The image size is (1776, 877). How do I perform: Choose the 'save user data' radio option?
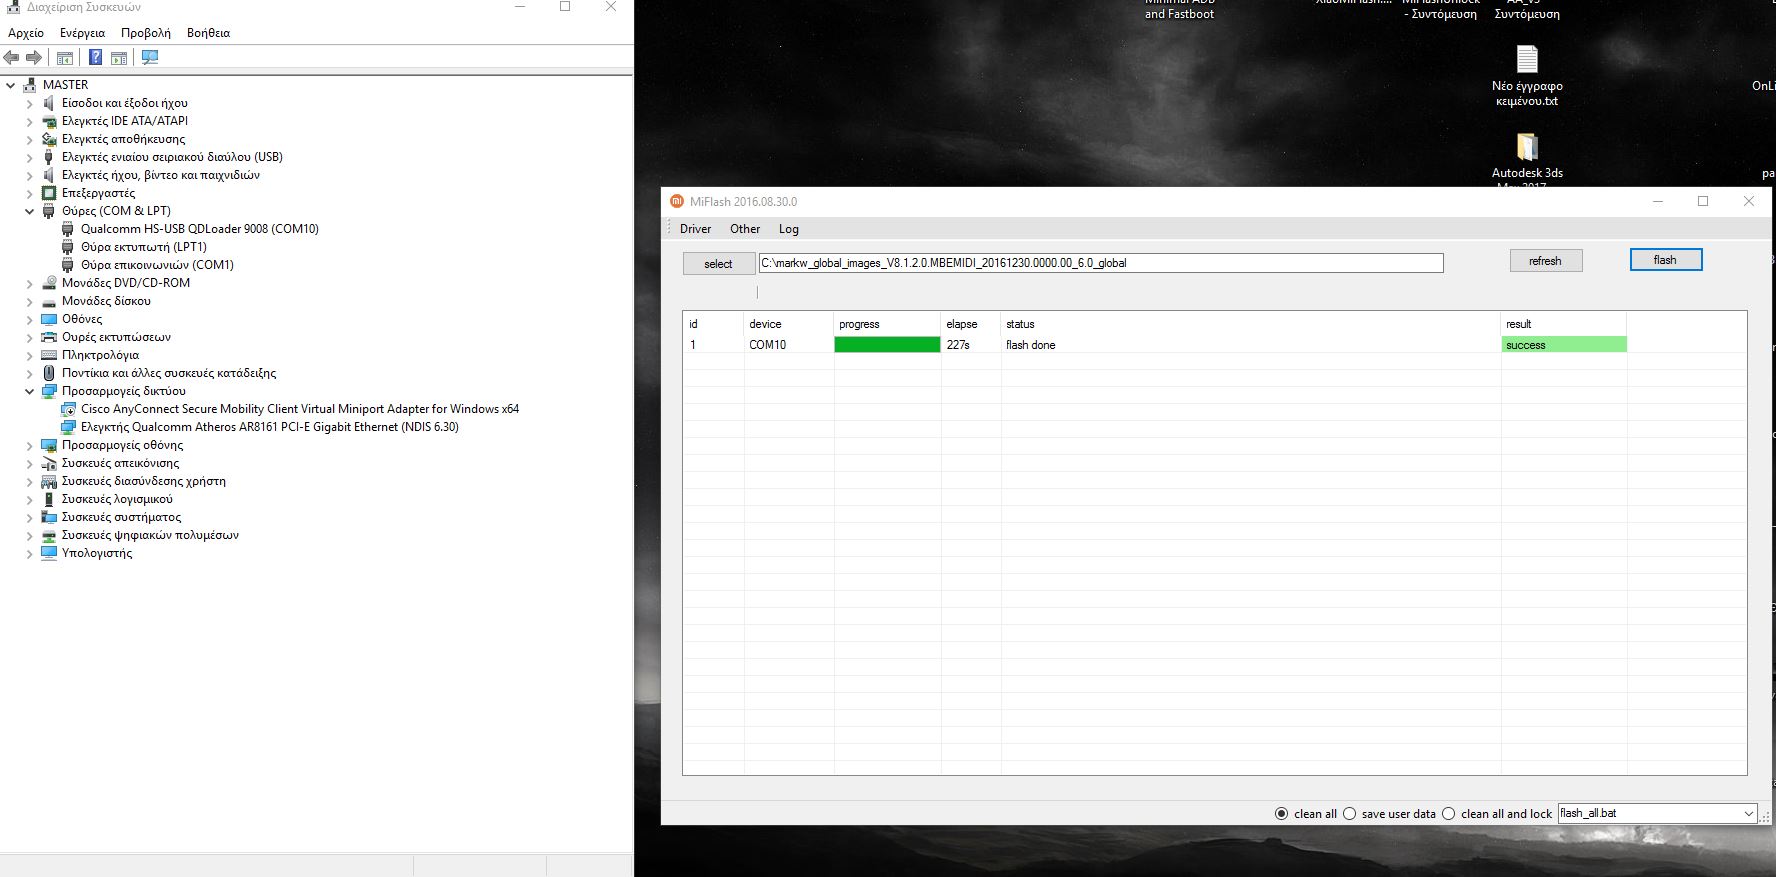(1349, 814)
